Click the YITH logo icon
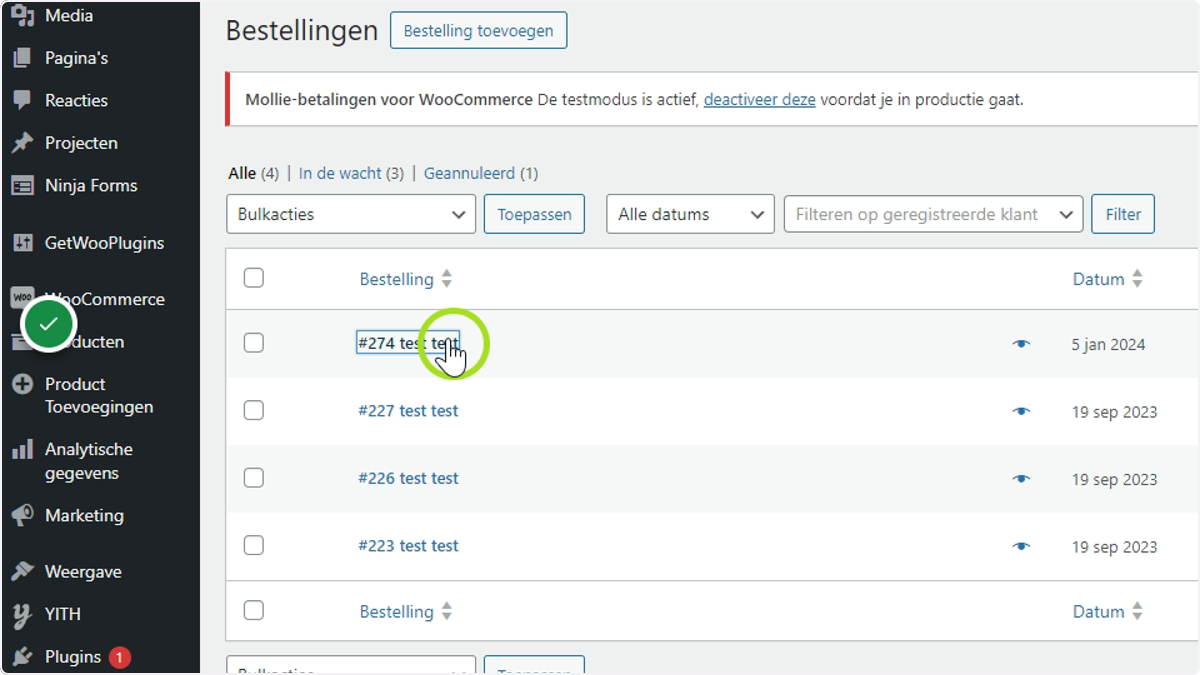Screen dimensions: 1200x675 (x=22, y=615)
